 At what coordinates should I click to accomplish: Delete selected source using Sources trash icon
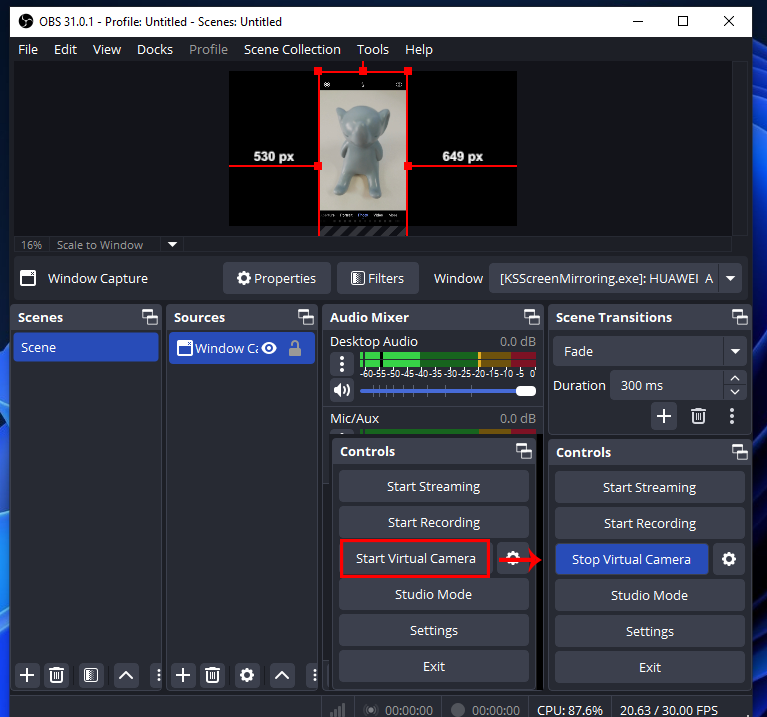point(212,675)
